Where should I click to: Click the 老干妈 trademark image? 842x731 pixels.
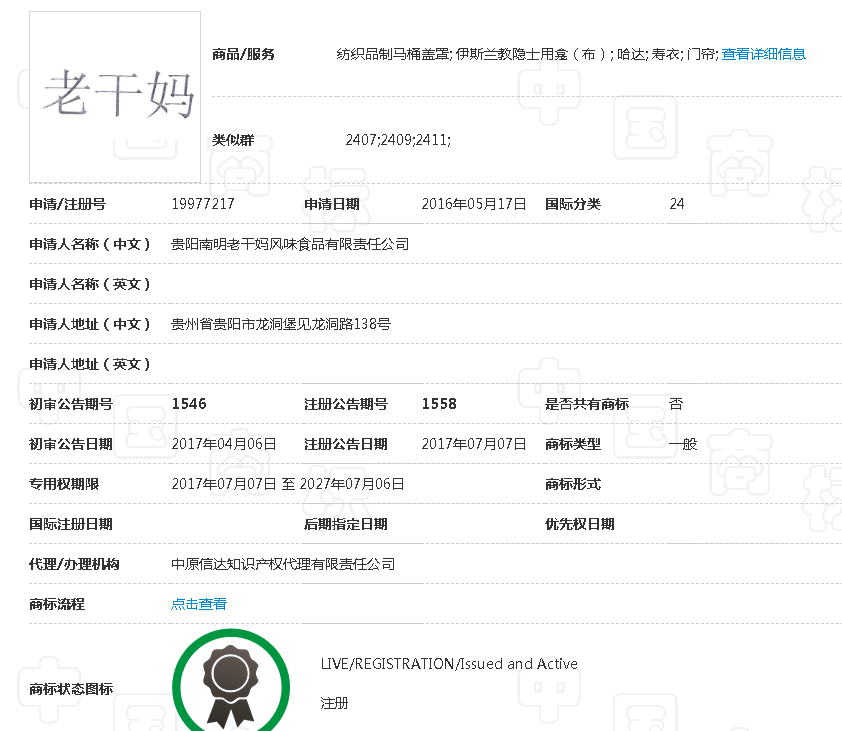(115, 97)
